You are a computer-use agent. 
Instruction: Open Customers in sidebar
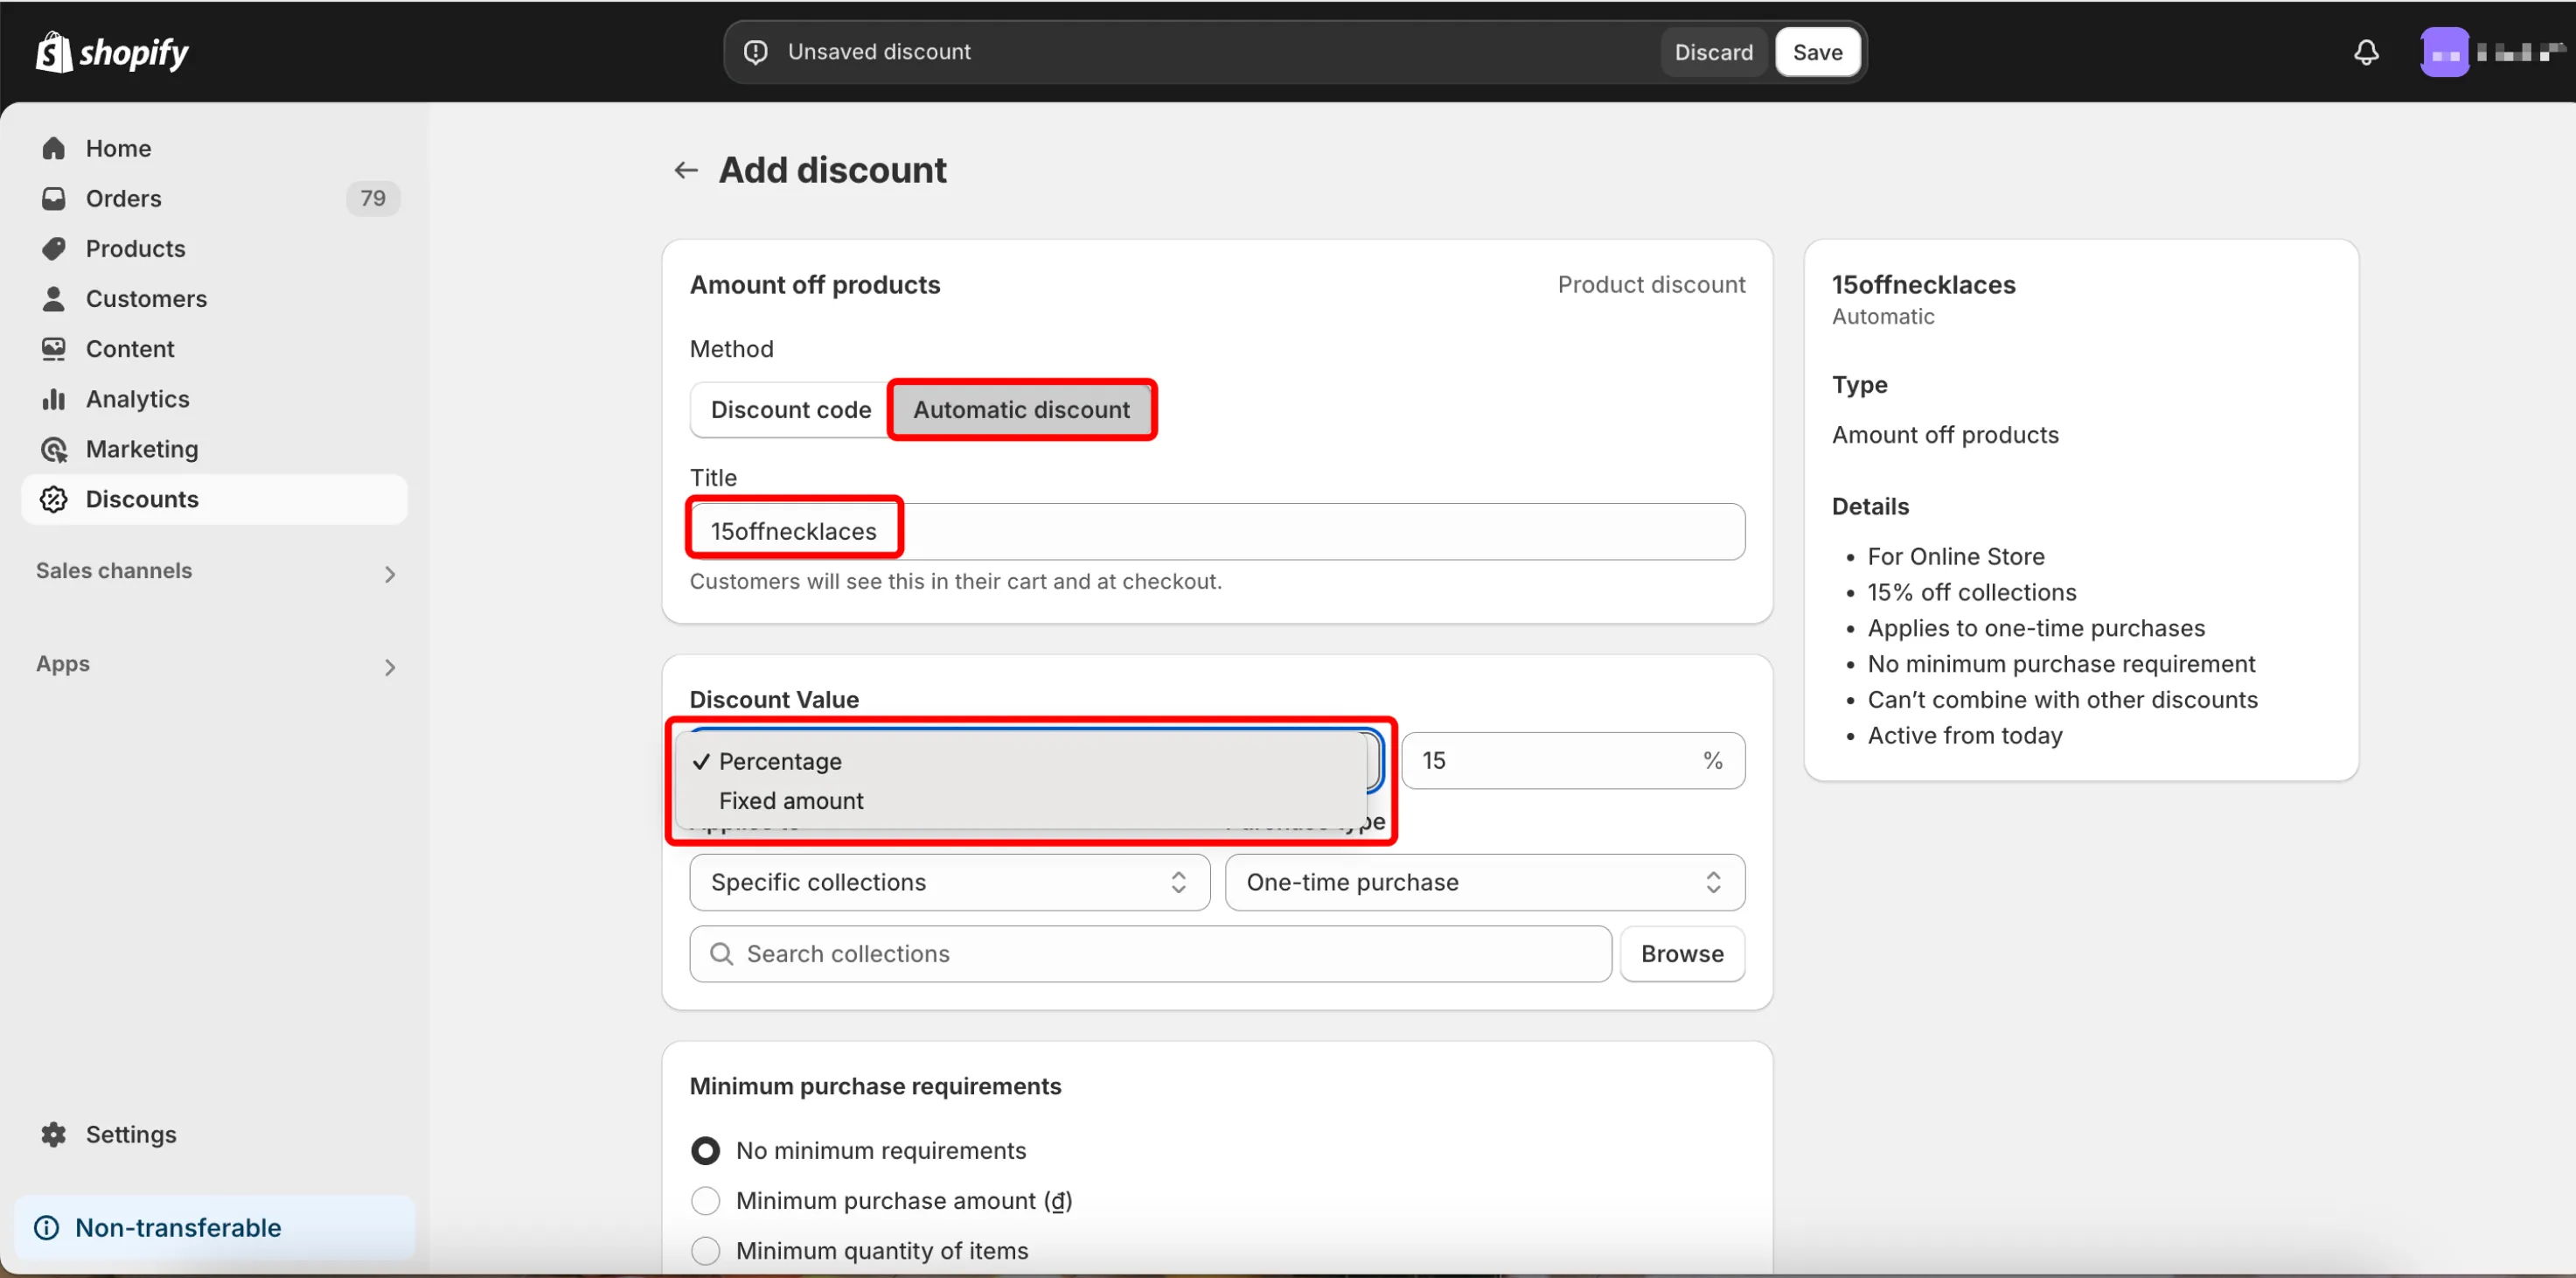coord(214,298)
